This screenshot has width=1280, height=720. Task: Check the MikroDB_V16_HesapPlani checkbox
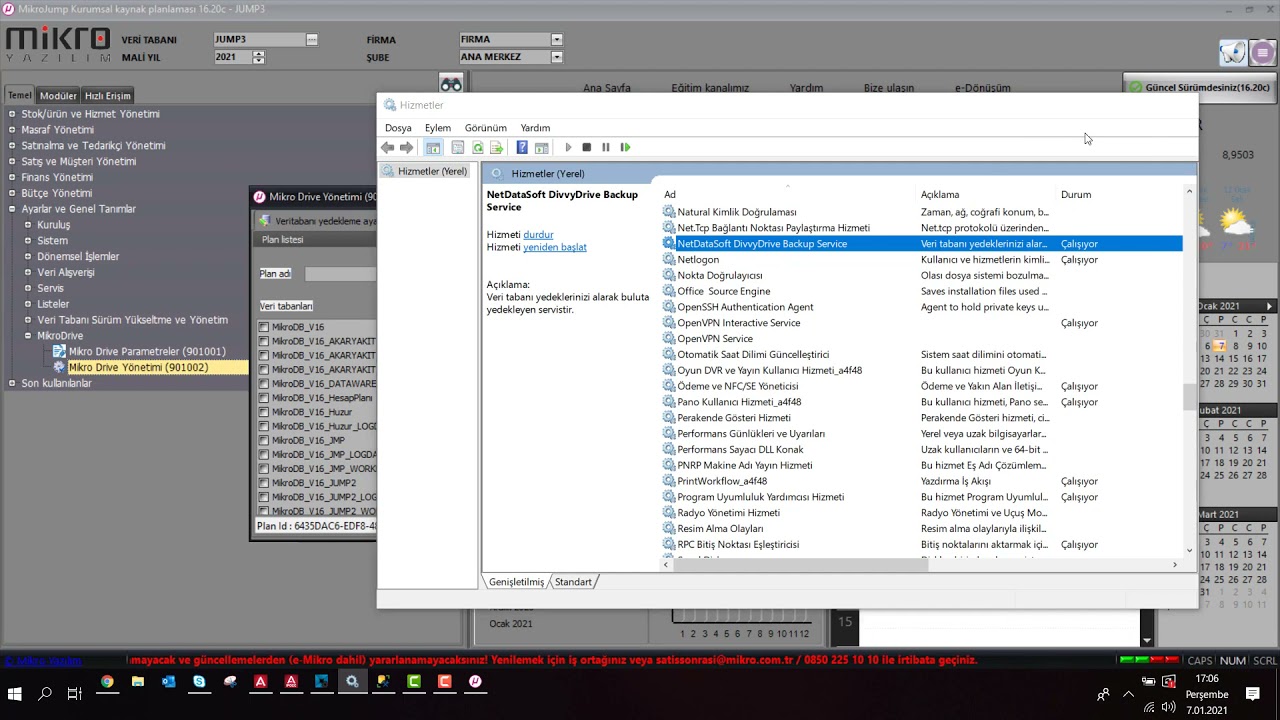(x=264, y=397)
